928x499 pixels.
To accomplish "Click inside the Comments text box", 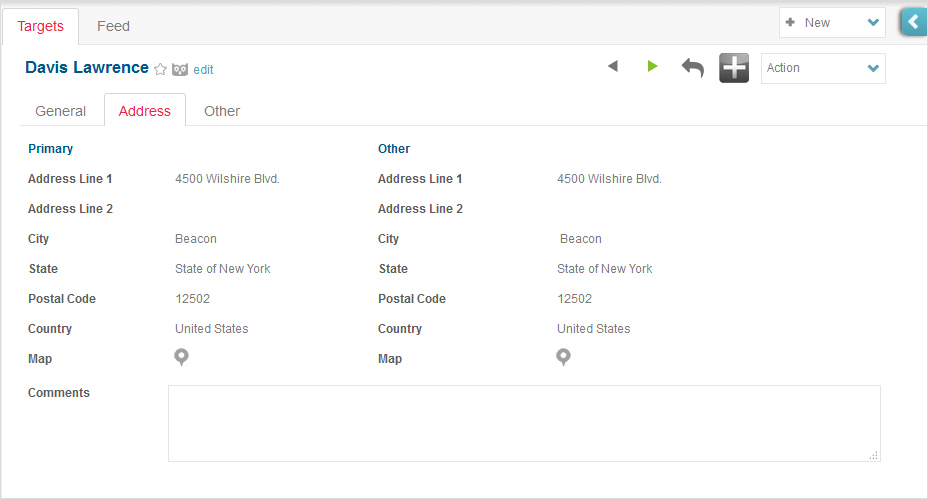I will coord(524,423).
